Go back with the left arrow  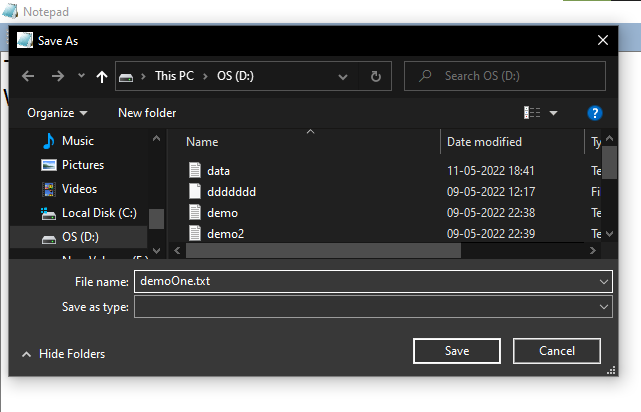tap(28, 76)
